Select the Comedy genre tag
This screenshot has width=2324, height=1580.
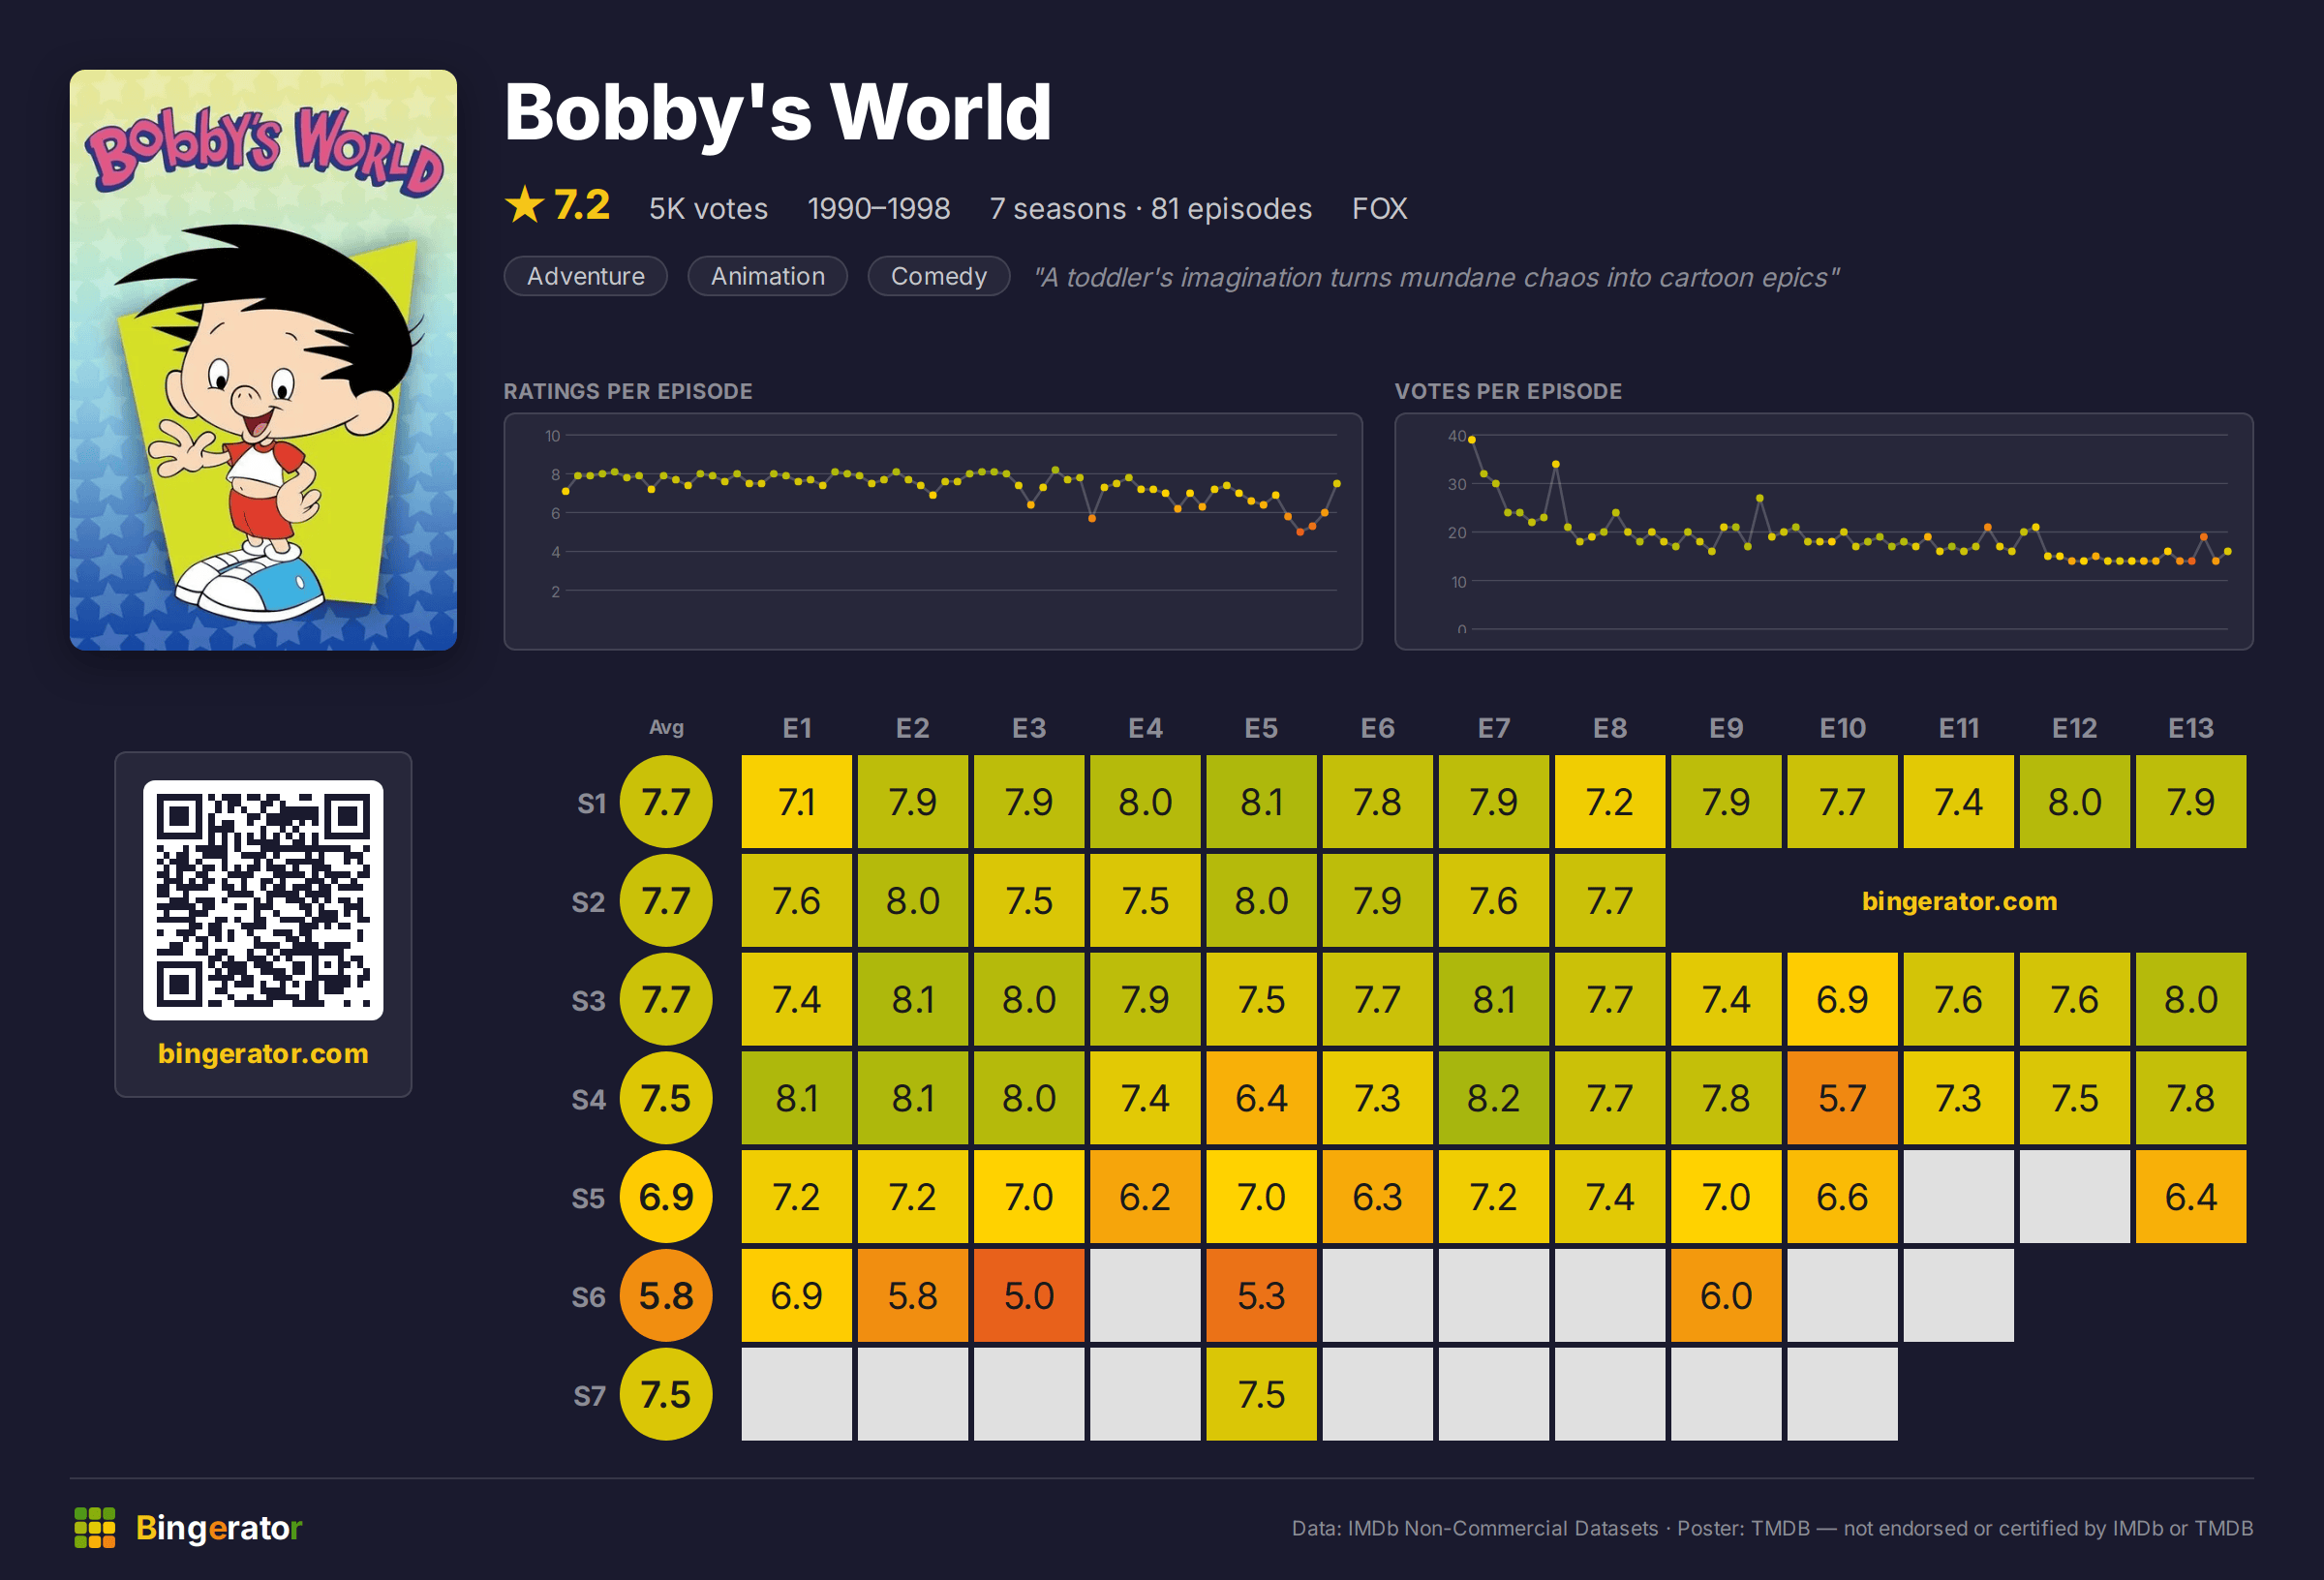pyautogui.click(x=938, y=276)
